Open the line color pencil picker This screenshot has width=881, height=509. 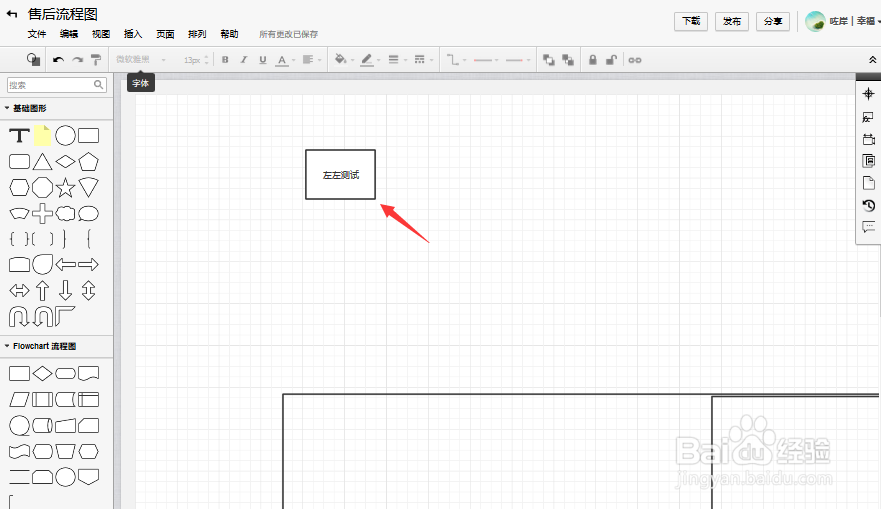coord(370,60)
